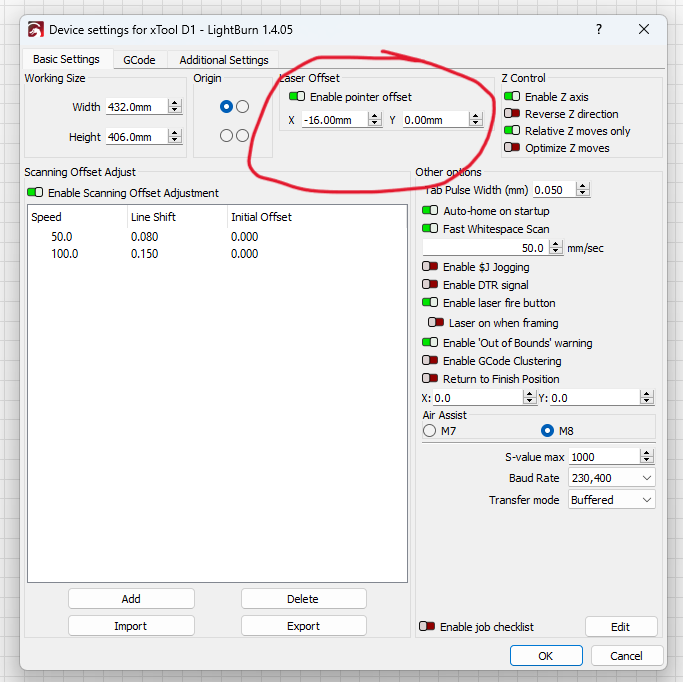Enable GCode Clustering switch
Image resolution: width=683 pixels, height=682 pixels.
tap(430, 360)
